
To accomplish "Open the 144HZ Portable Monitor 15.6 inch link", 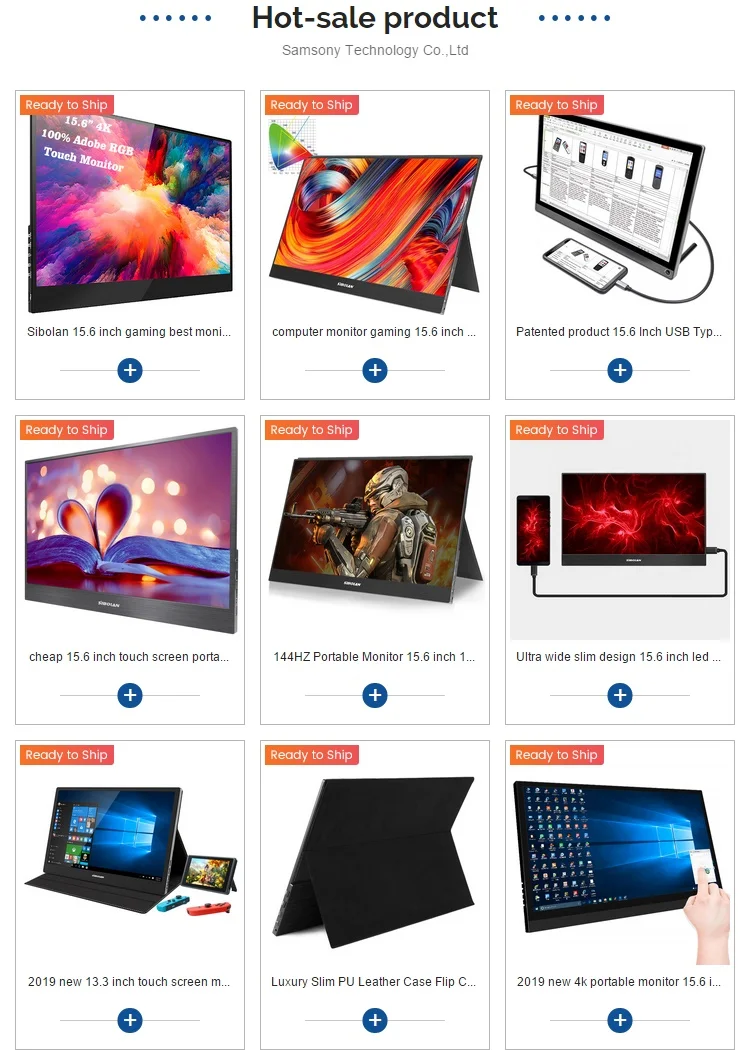I will (374, 657).
